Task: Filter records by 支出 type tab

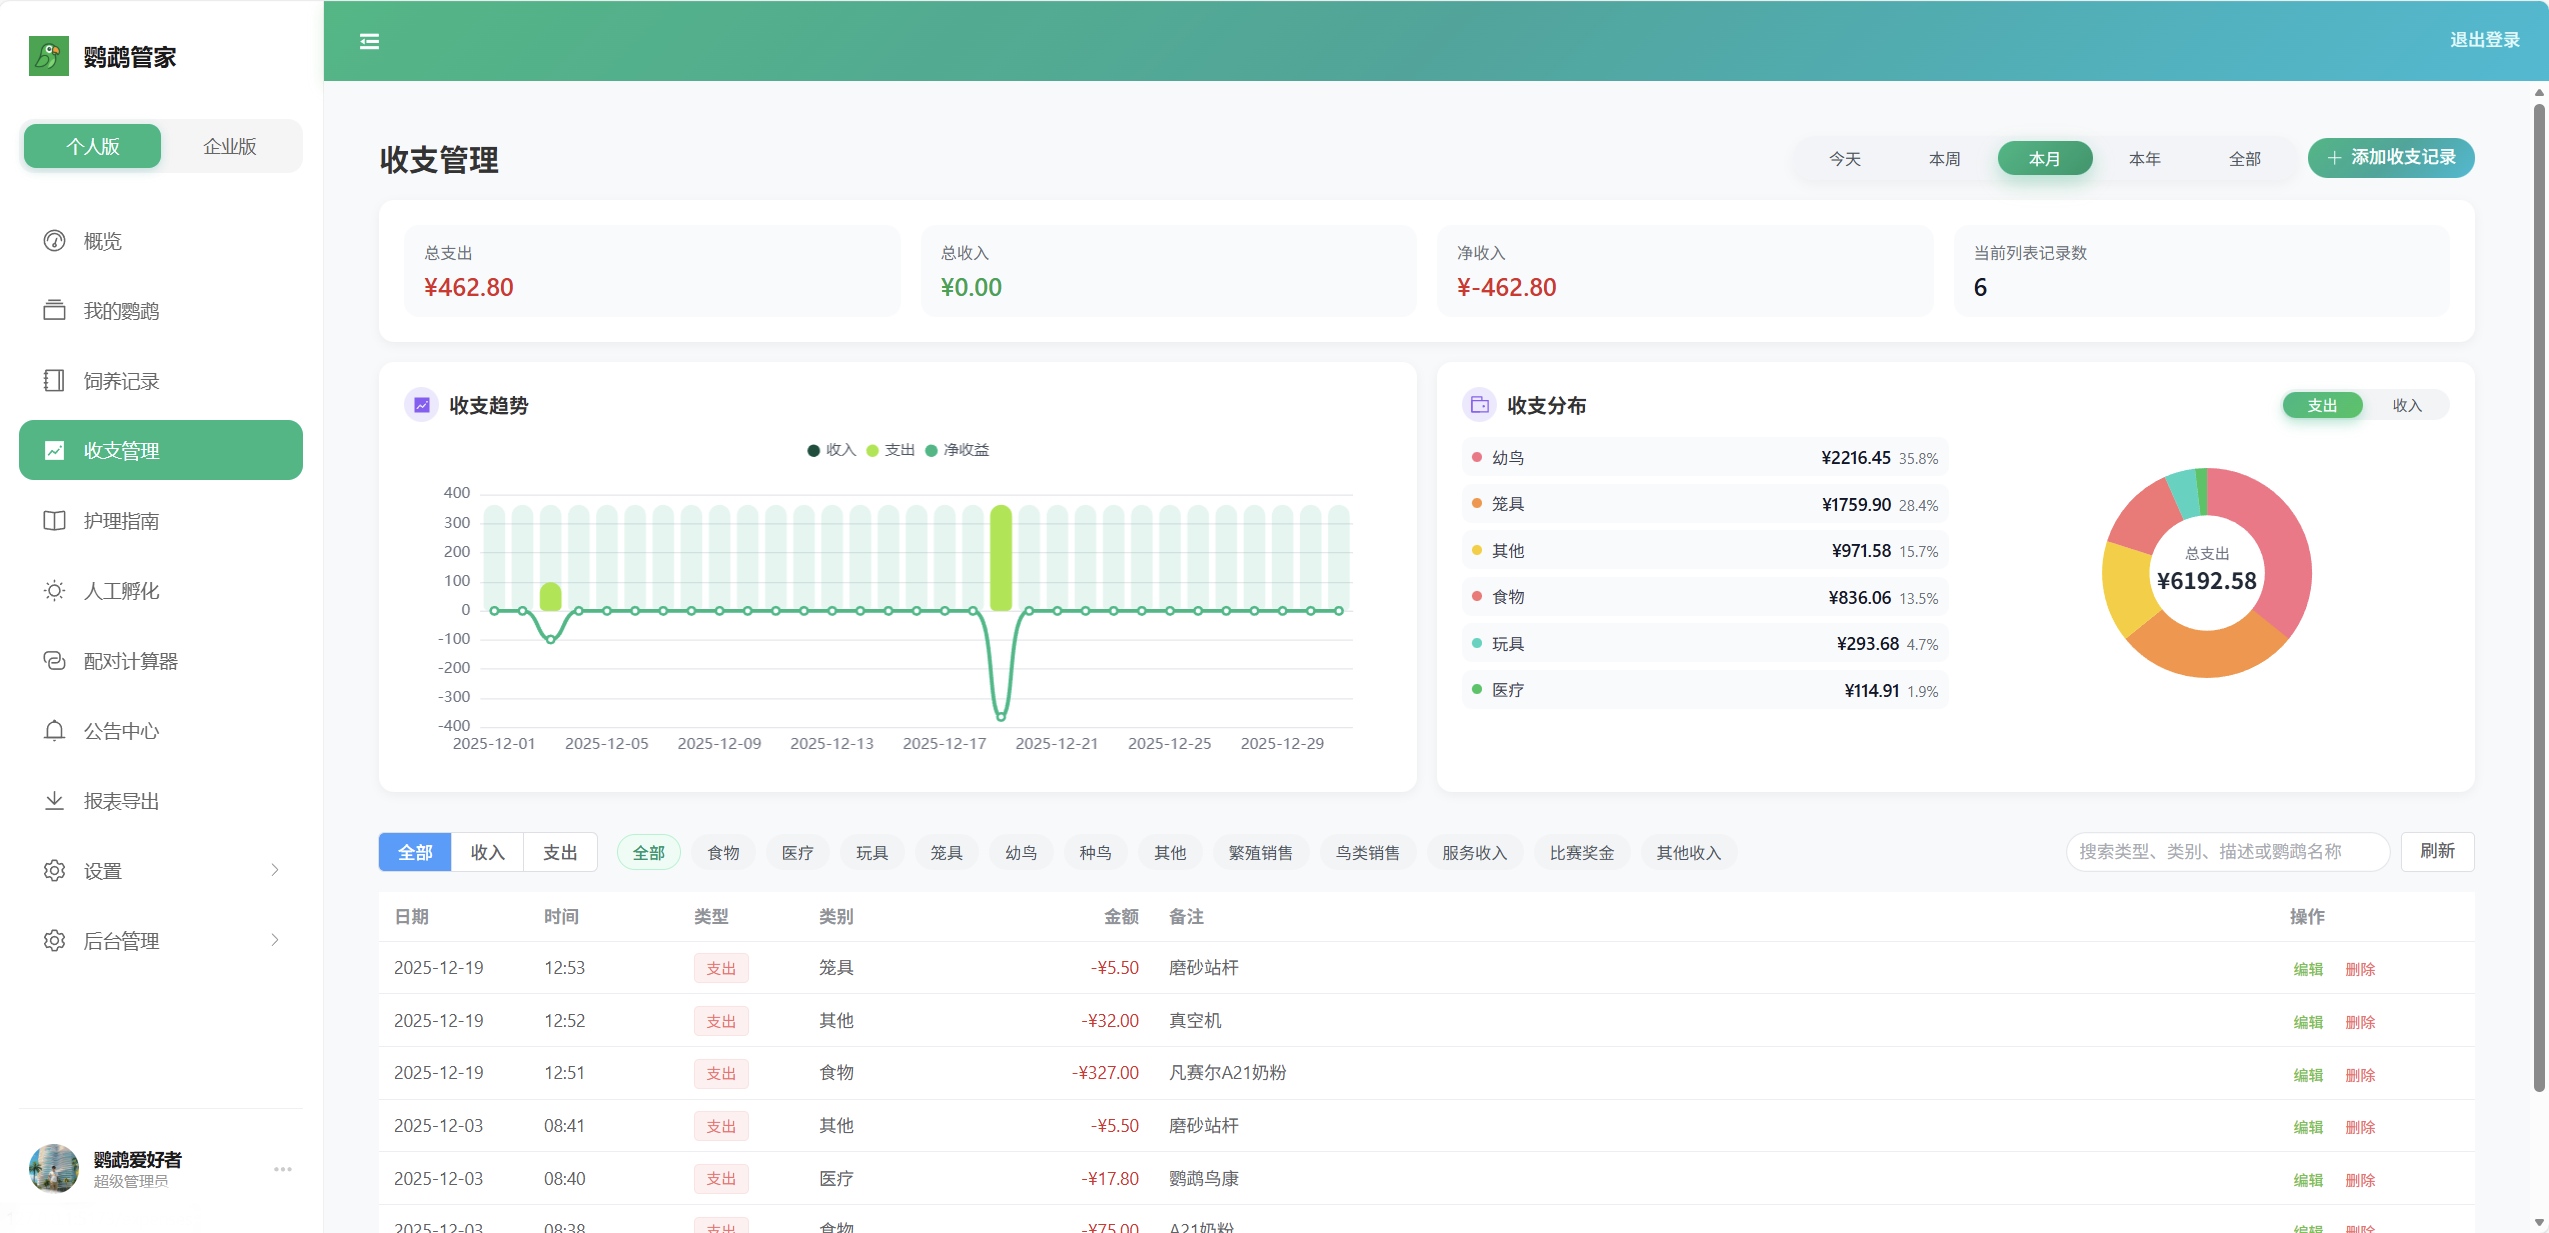Action: pyautogui.click(x=560, y=852)
